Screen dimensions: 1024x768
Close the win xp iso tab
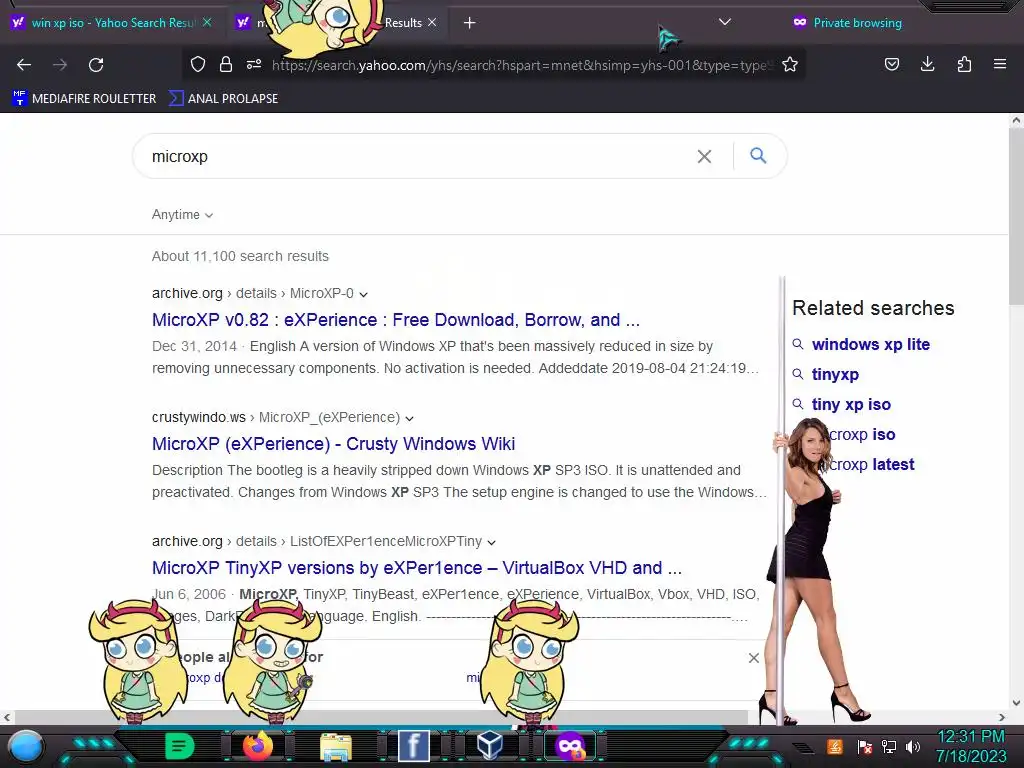pyautogui.click(x=207, y=22)
